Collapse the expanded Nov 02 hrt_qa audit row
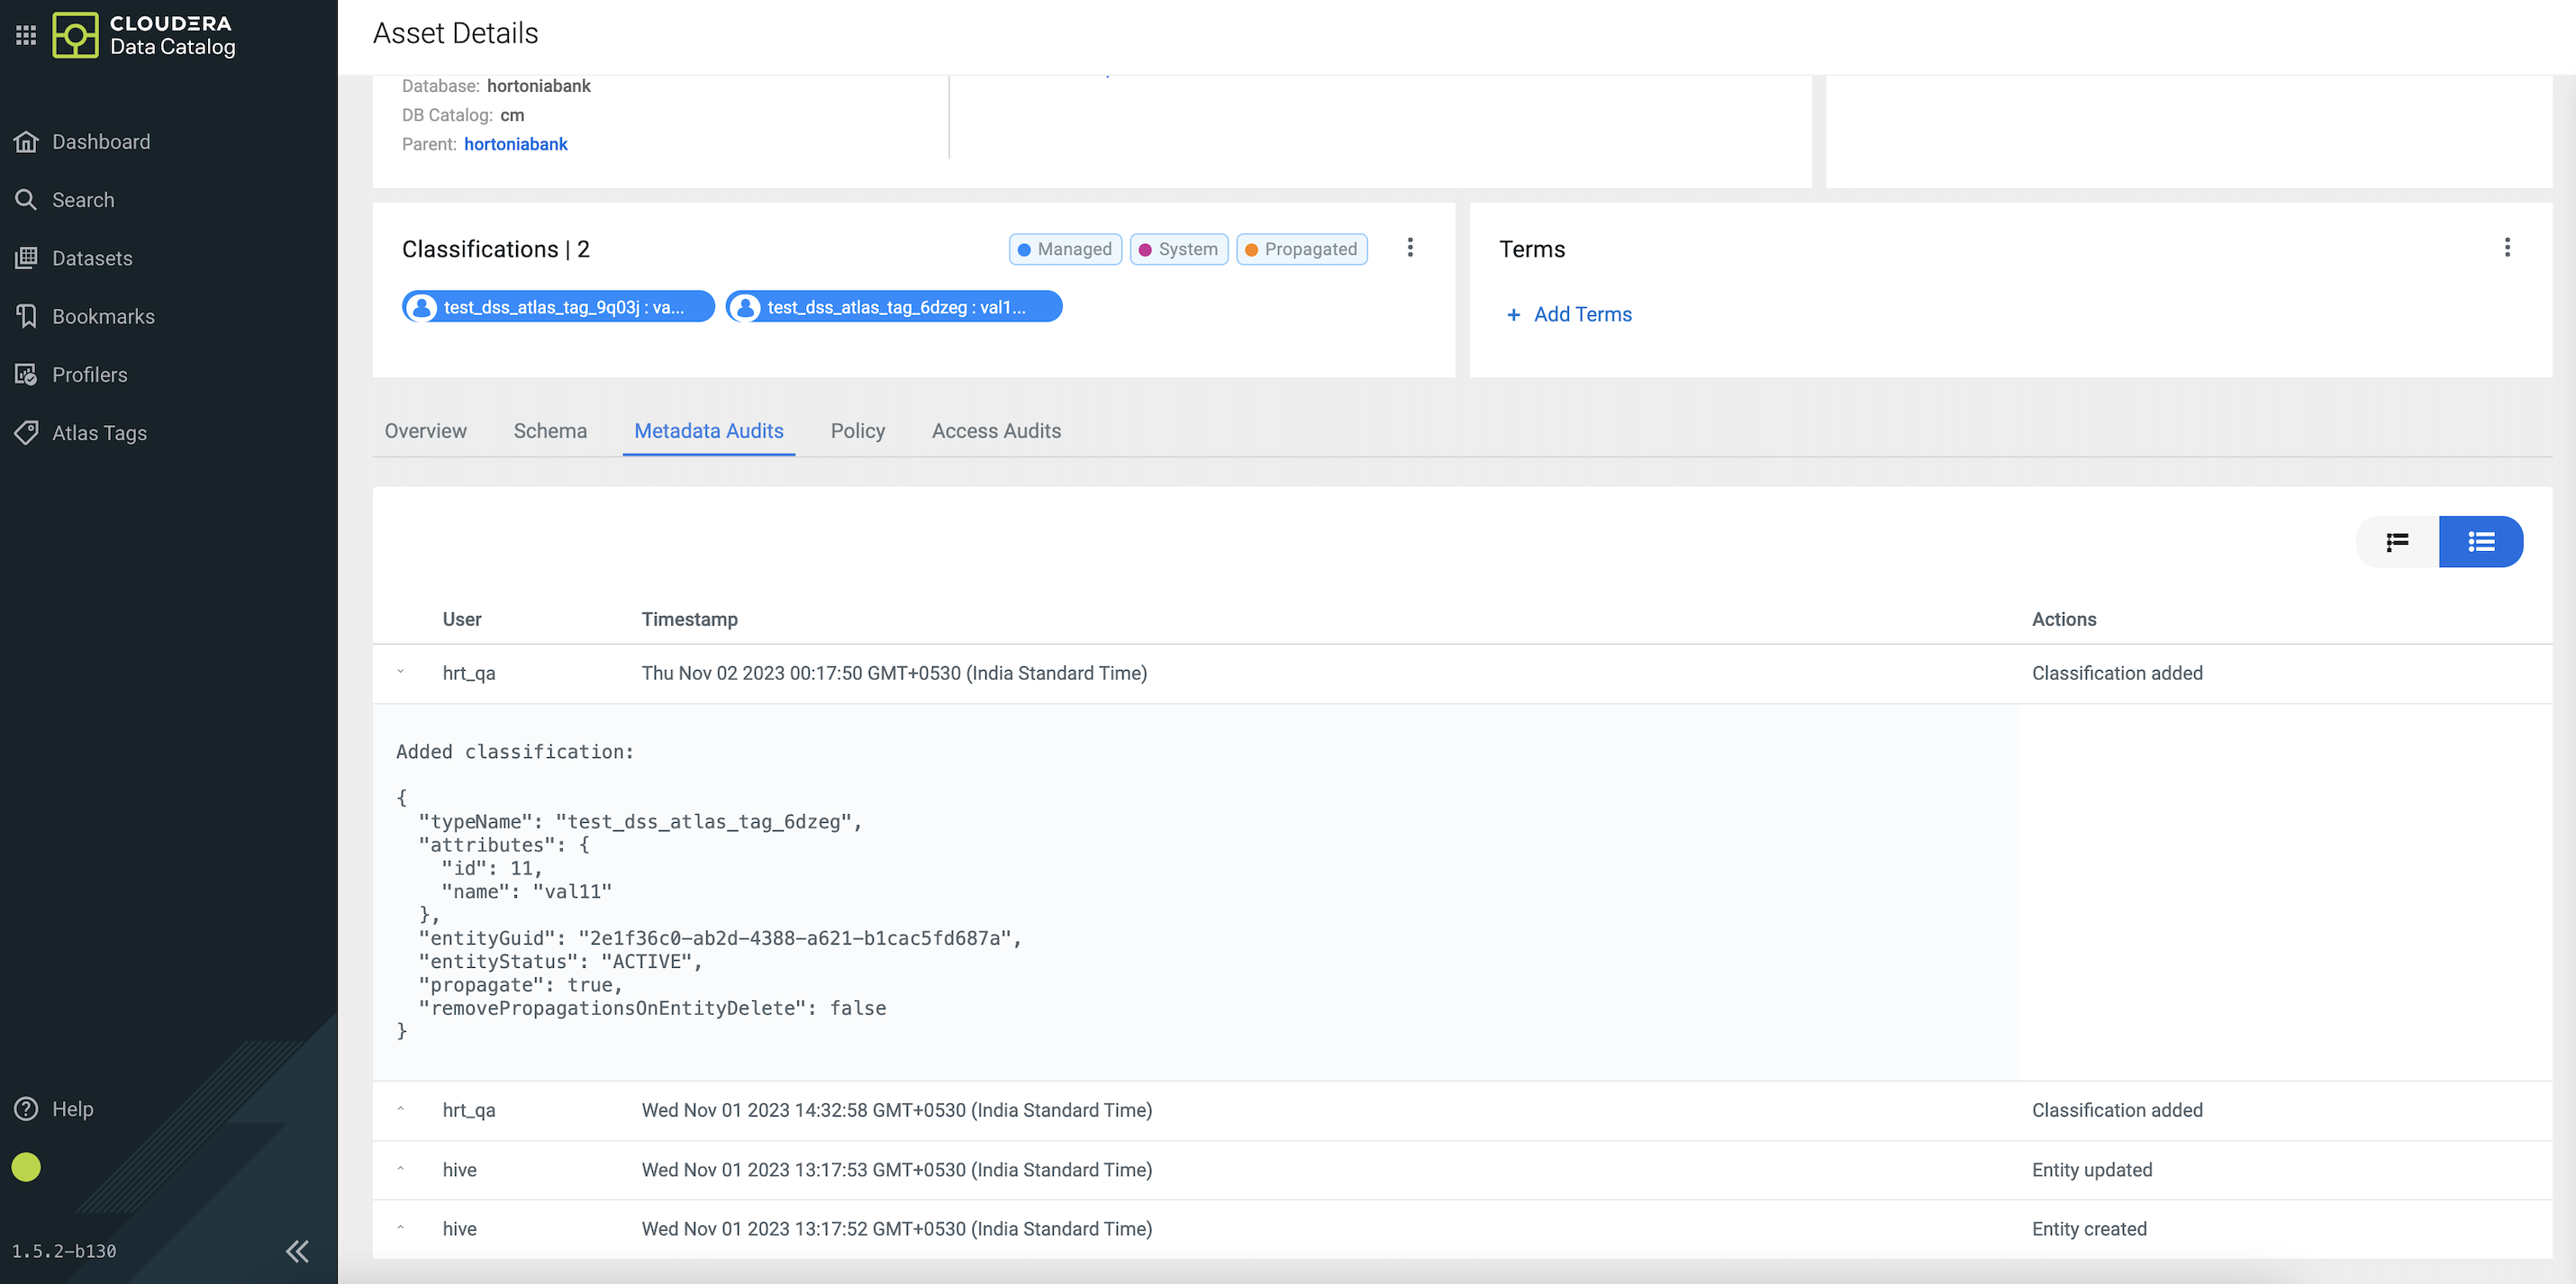Viewport: 2576px width, 1284px height. 400,673
